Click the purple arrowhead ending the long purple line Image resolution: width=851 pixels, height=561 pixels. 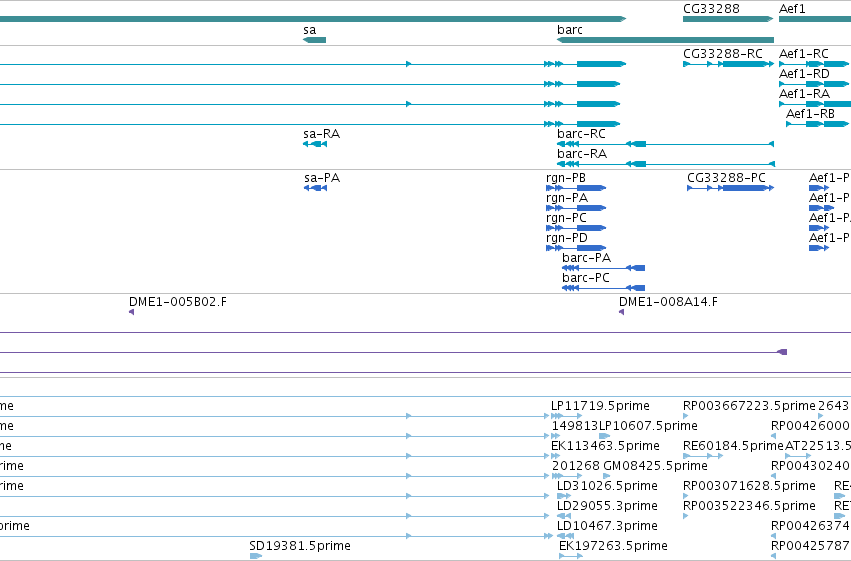[x=782, y=352]
